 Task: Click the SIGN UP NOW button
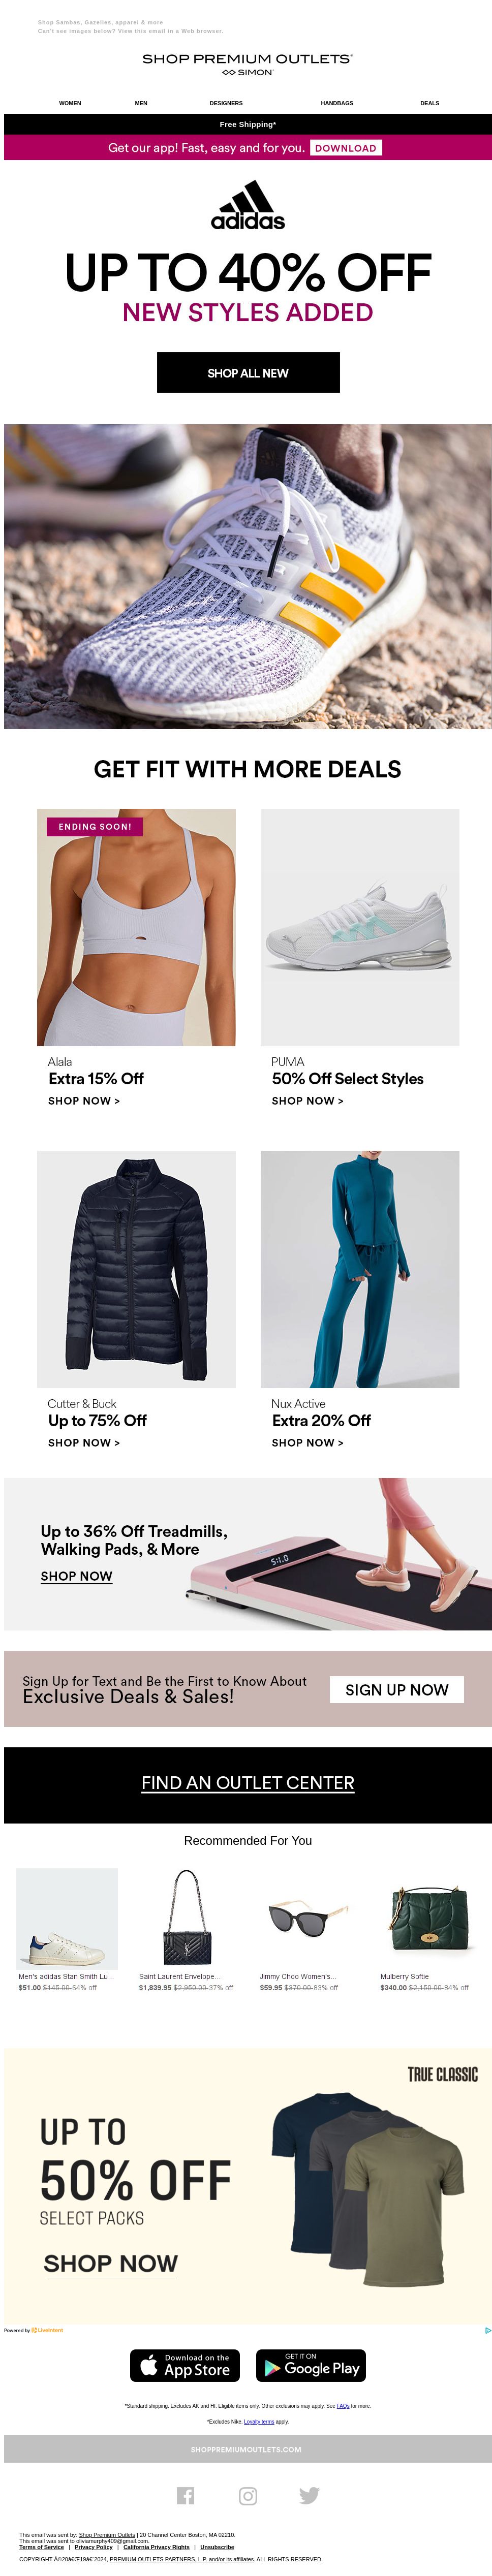click(x=397, y=1689)
